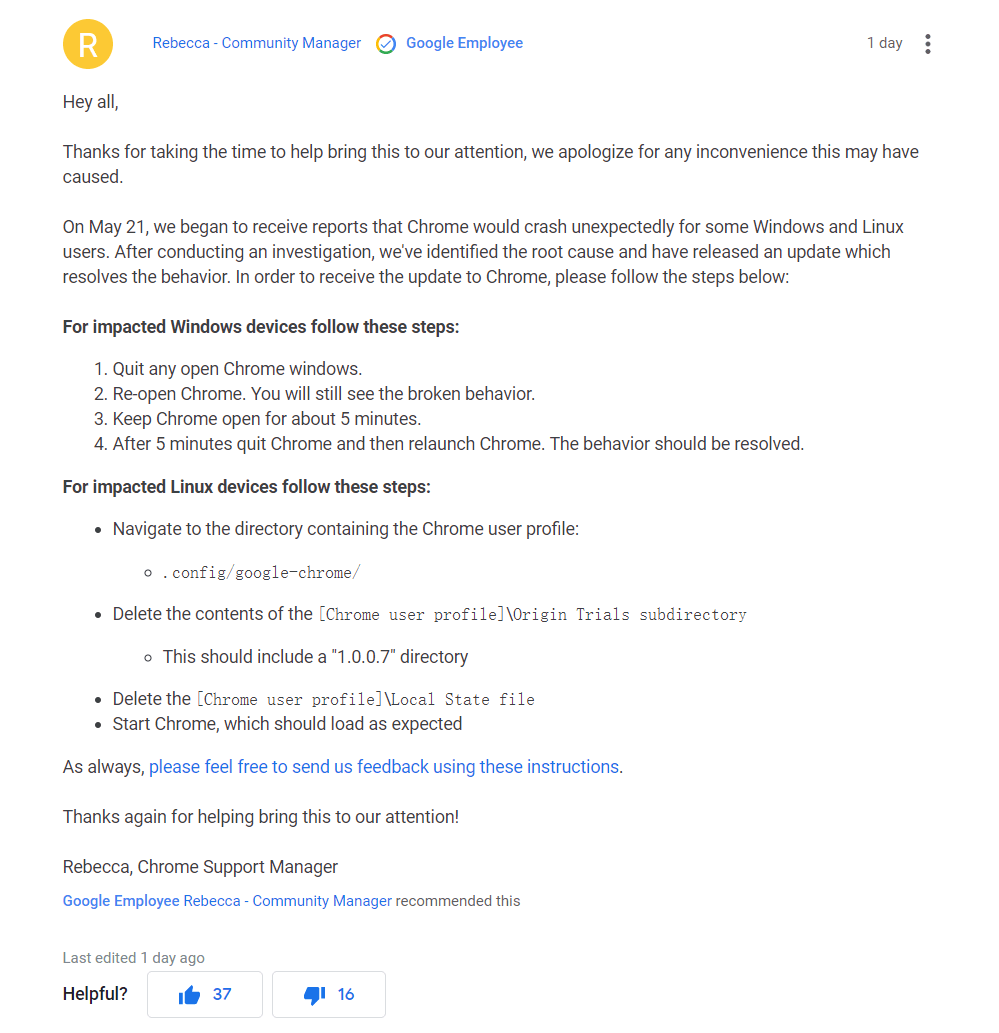The image size is (999, 1033).
Task: Open the send us feedback instructions link
Action: point(384,767)
